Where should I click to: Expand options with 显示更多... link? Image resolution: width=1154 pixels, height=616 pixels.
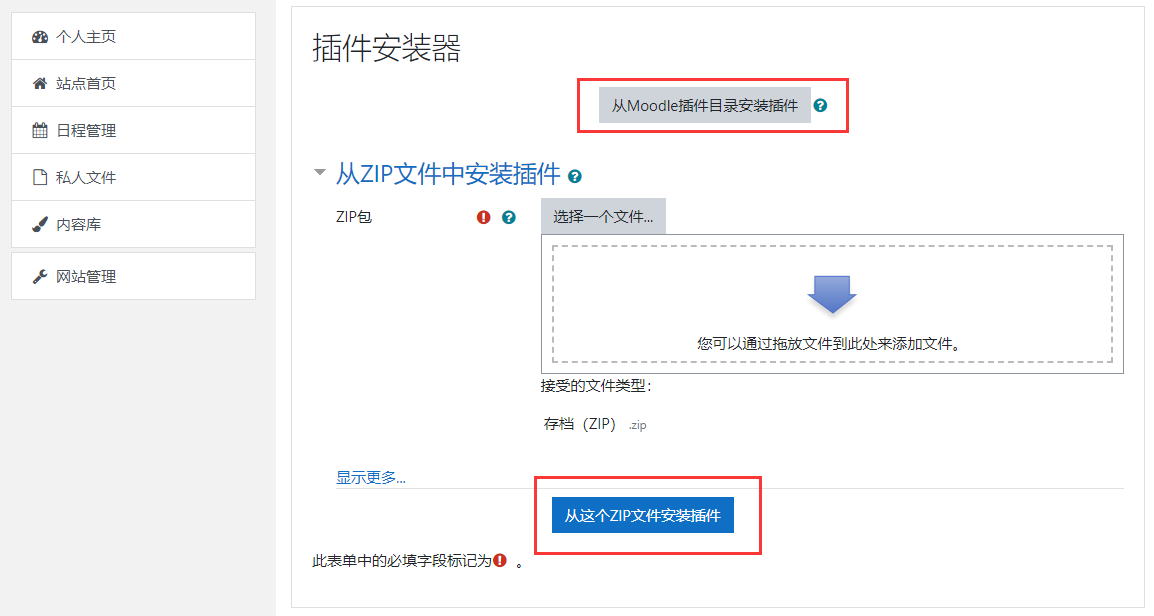point(371,478)
